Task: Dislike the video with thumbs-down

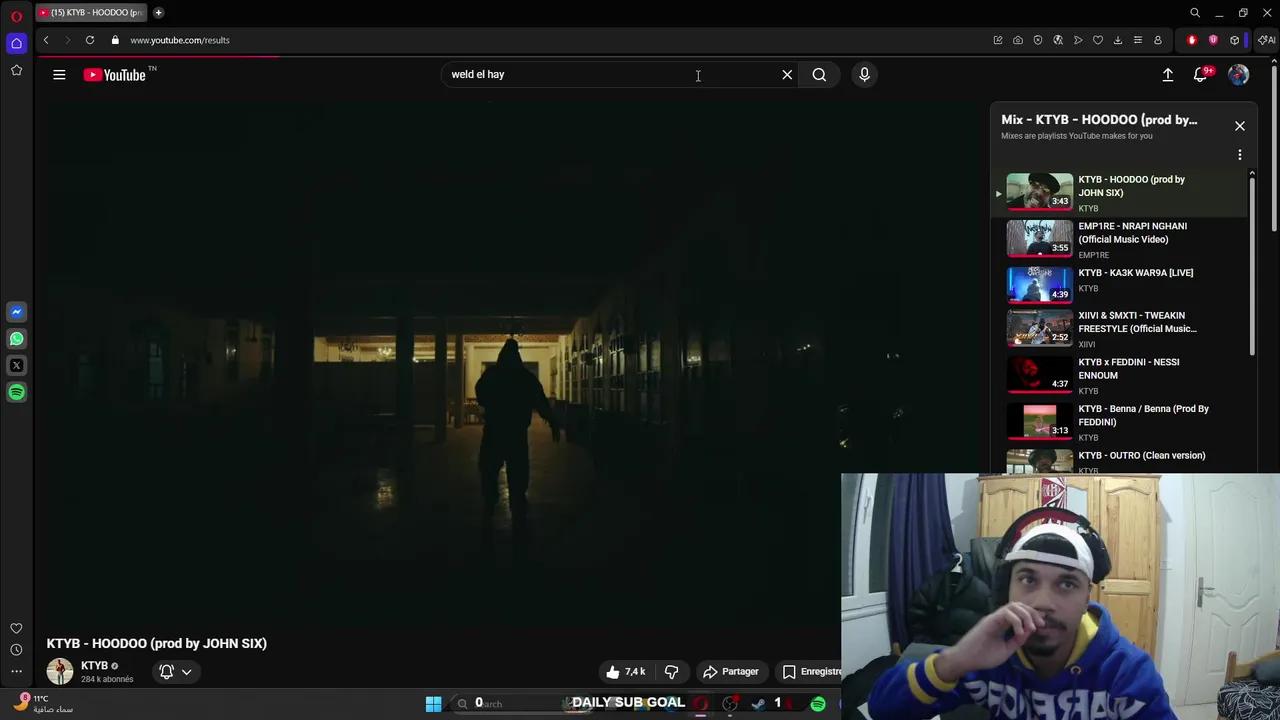Action: coord(672,672)
